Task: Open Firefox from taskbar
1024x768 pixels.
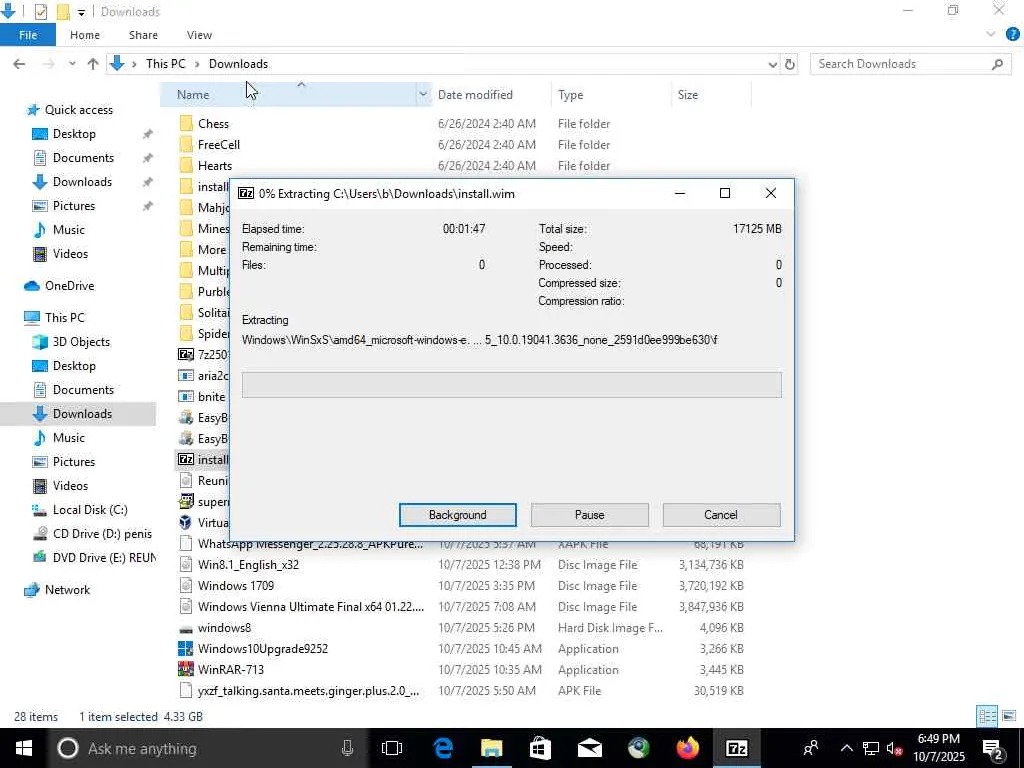Action: tap(688, 748)
